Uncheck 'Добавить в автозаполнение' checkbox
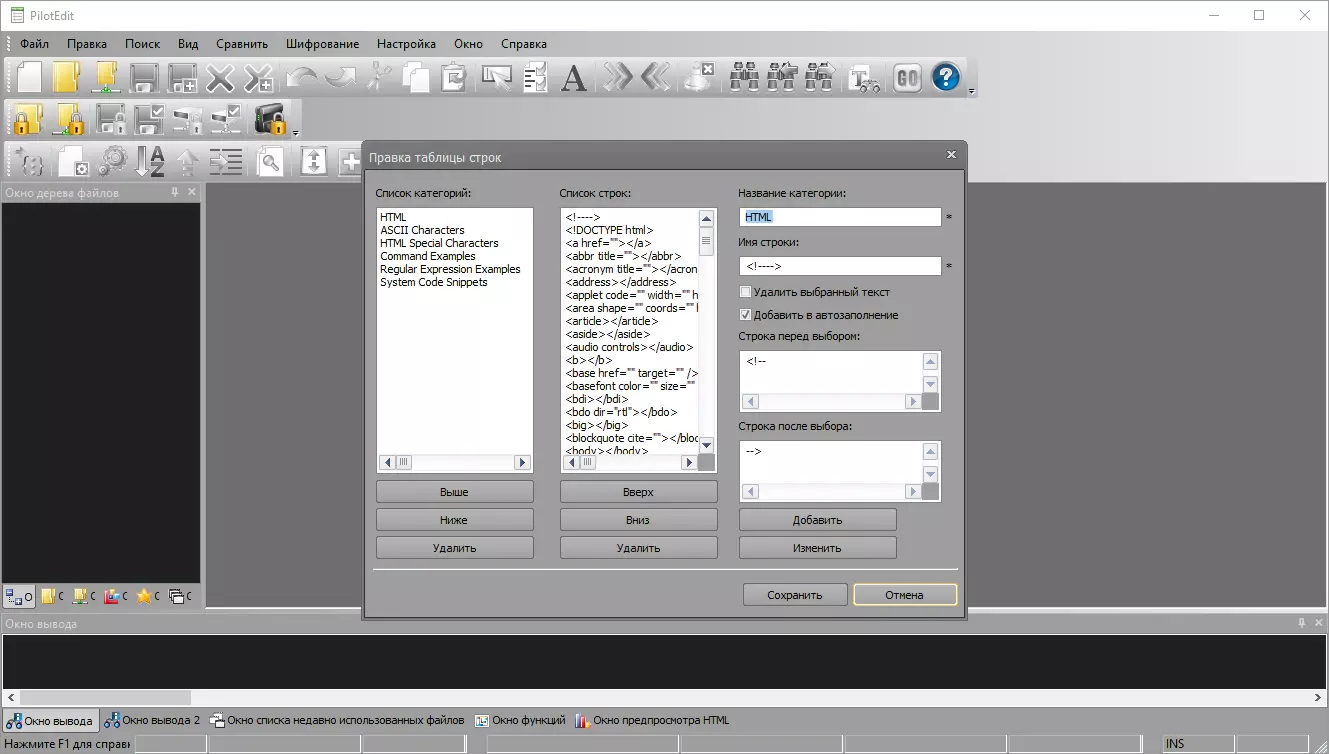The height and width of the screenshot is (754, 1329). [x=745, y=315]
